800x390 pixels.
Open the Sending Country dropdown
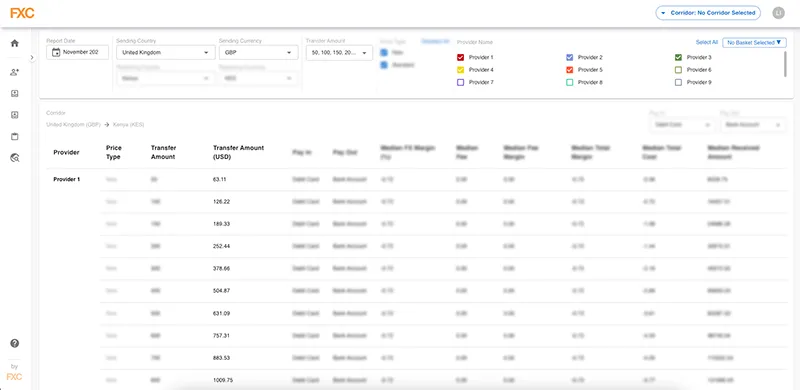166,52
